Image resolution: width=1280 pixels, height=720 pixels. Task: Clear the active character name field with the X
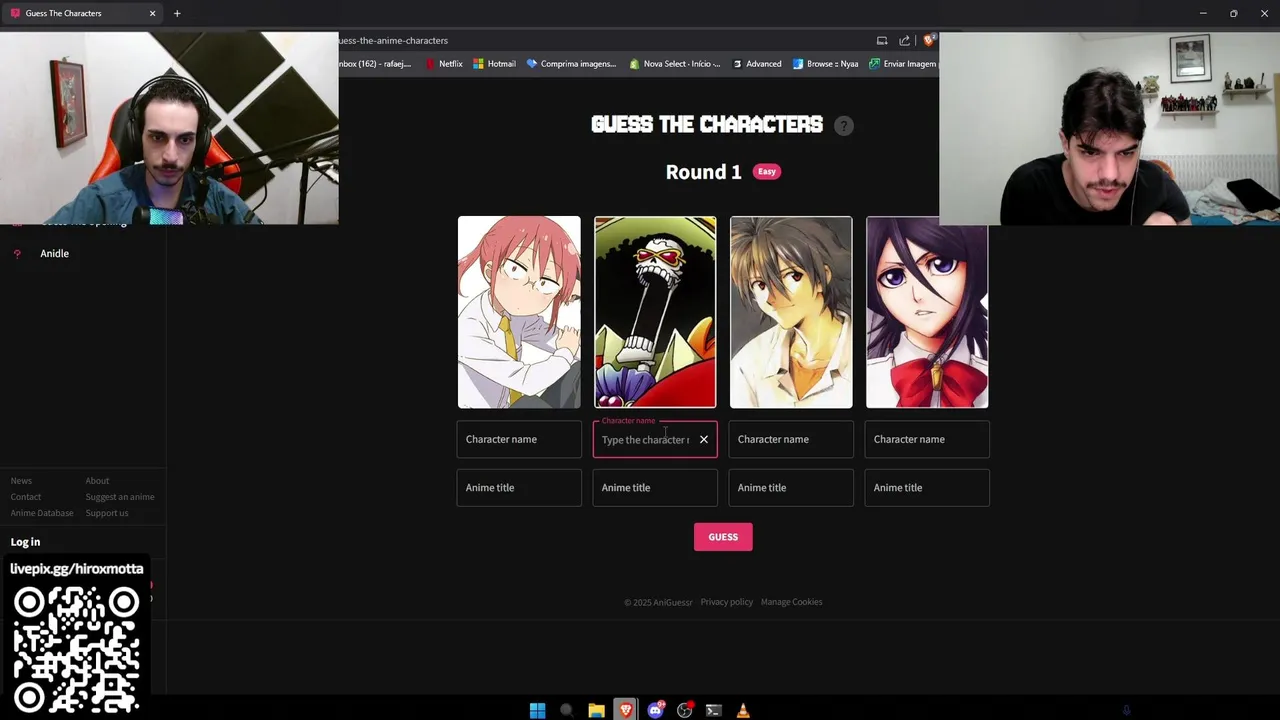pos(704,440)
